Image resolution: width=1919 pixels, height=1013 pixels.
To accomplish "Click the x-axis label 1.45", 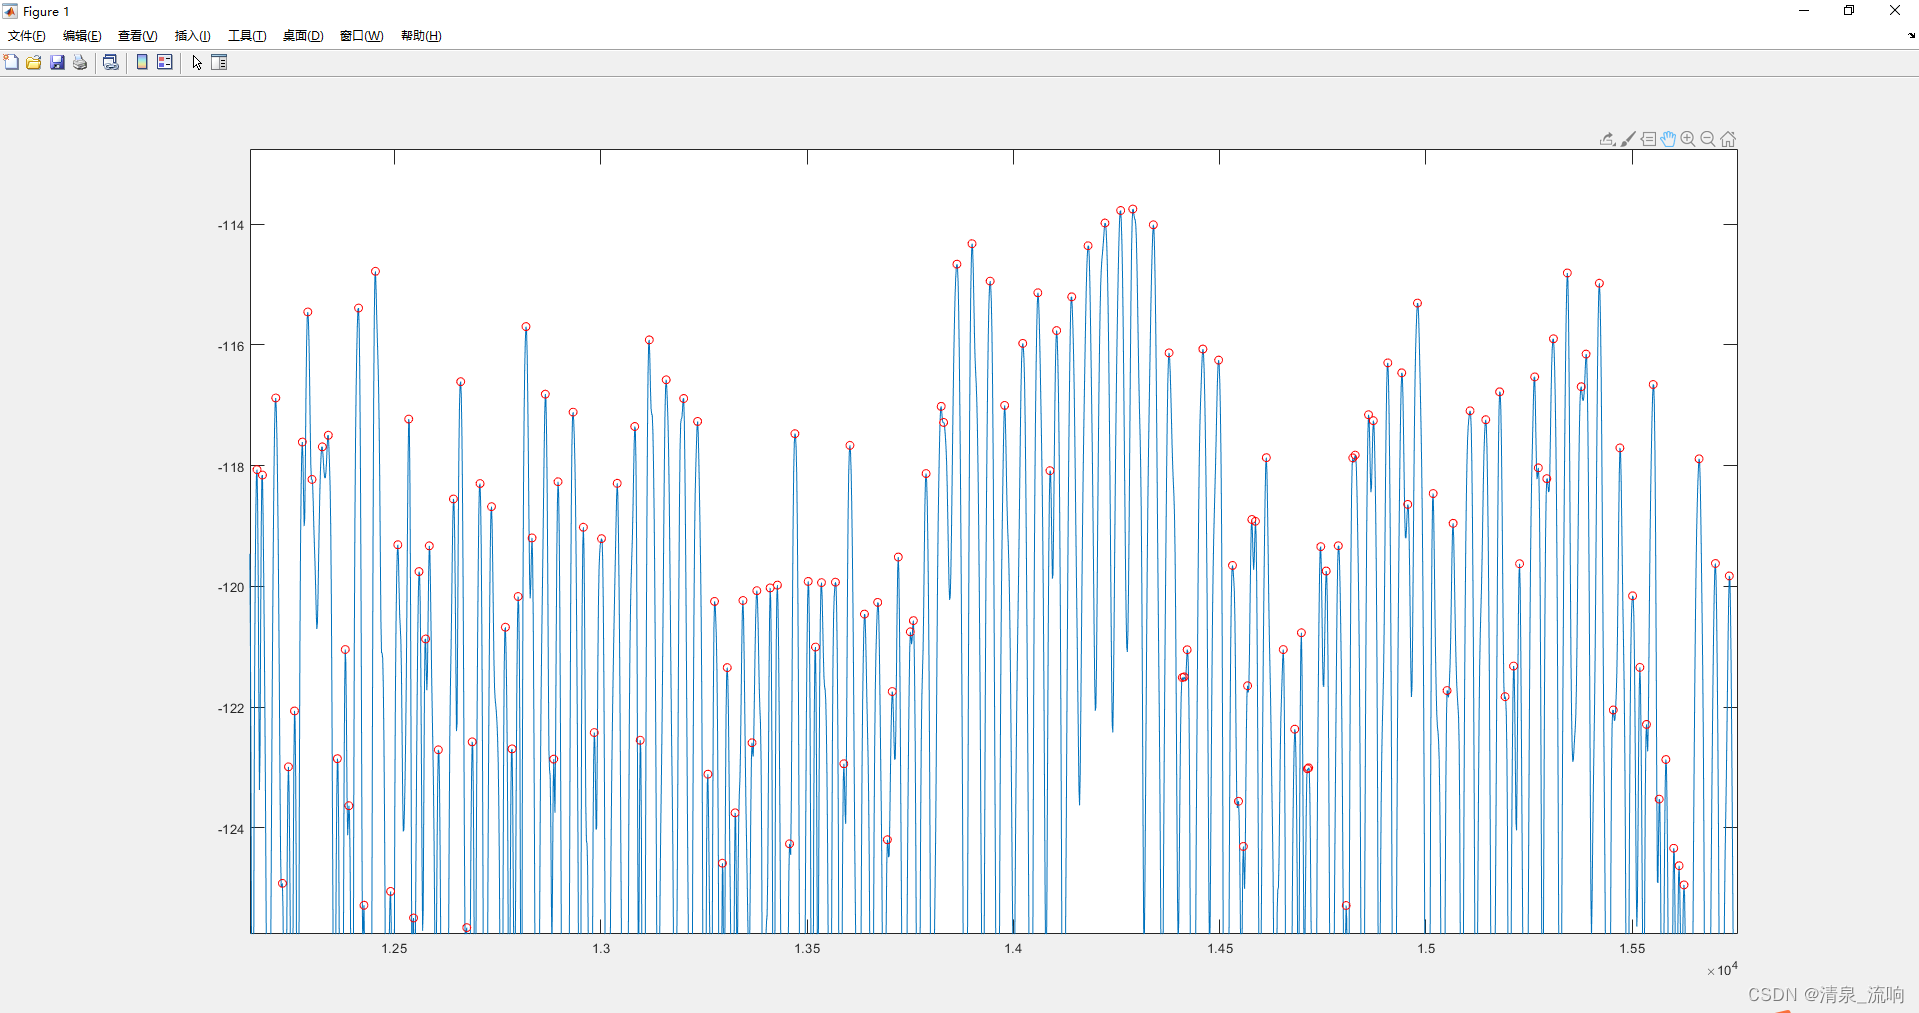I will click(1220, 948).
